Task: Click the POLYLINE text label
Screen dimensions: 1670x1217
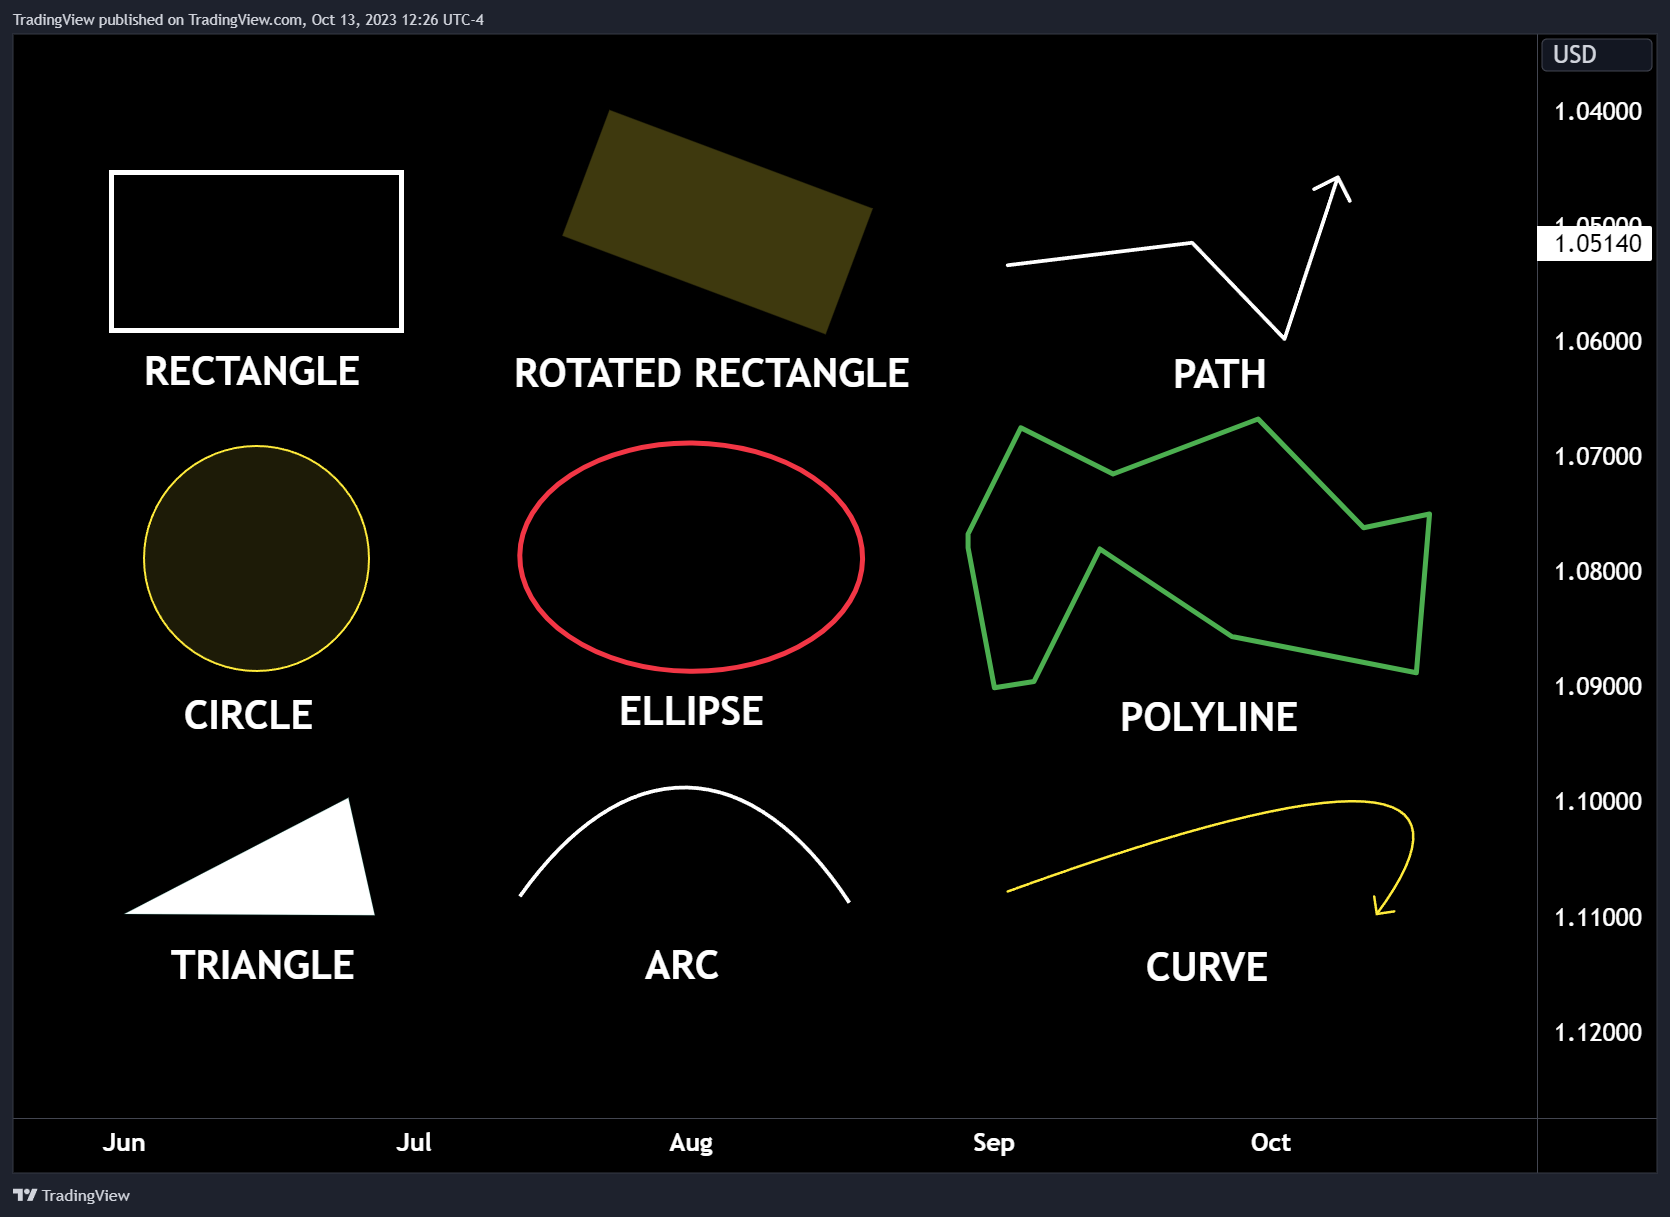Action: point(1208,717)
